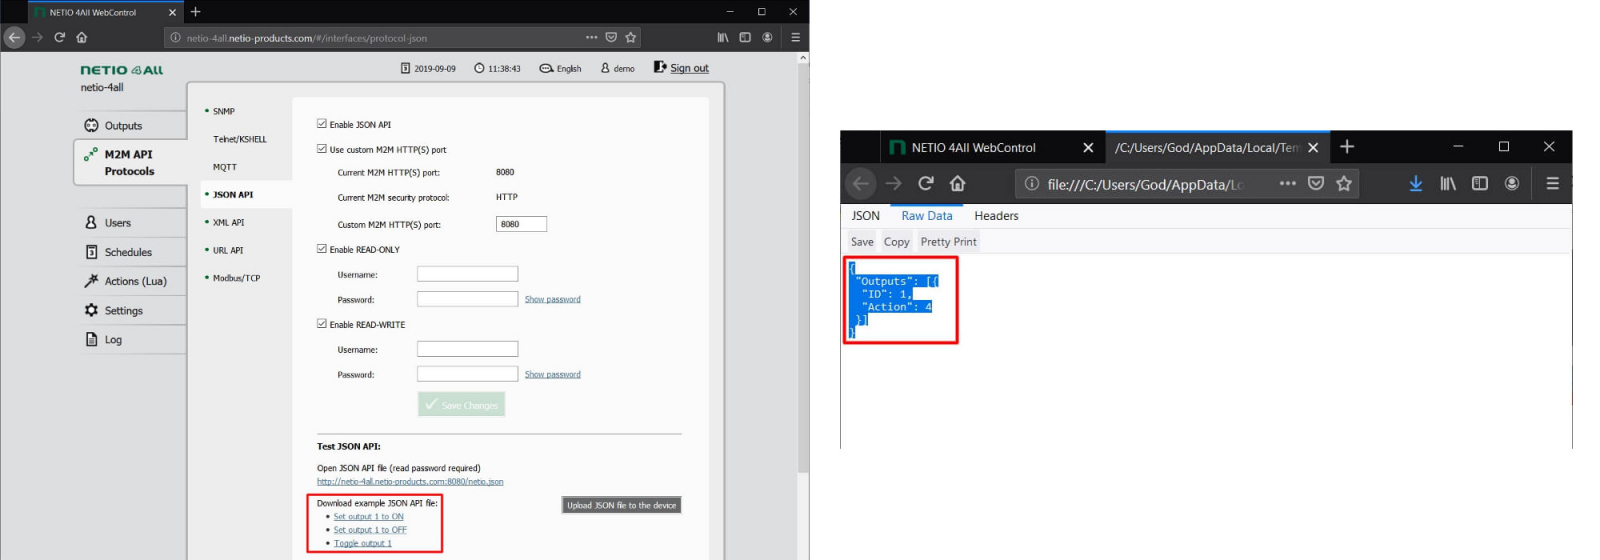Viewport: 1600px width, 560px height.
Task: Select SNMP protocol
Action: pos(223,111)
